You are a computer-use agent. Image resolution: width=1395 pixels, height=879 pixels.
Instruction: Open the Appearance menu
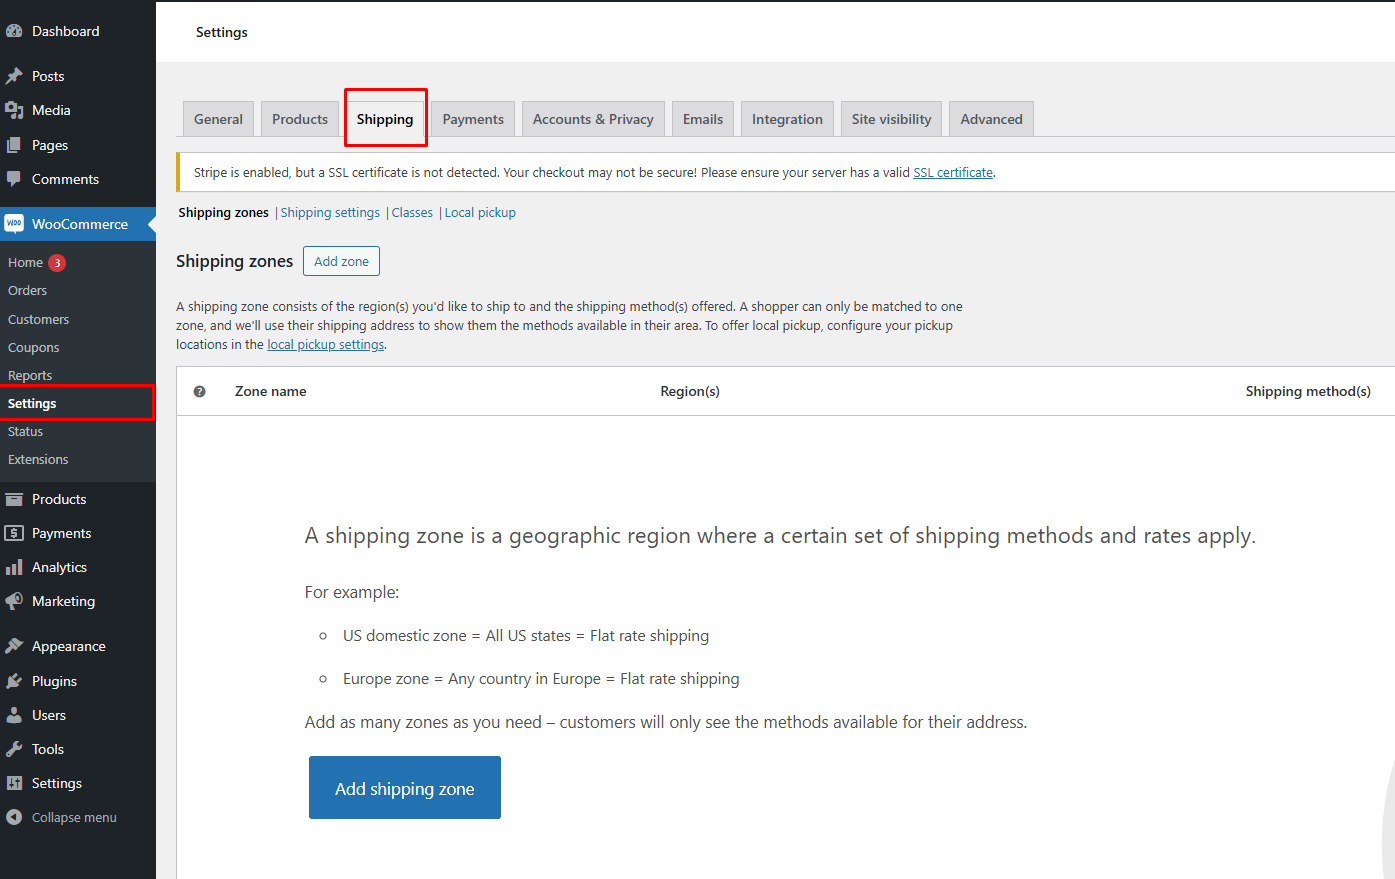(x=66, y=646)
